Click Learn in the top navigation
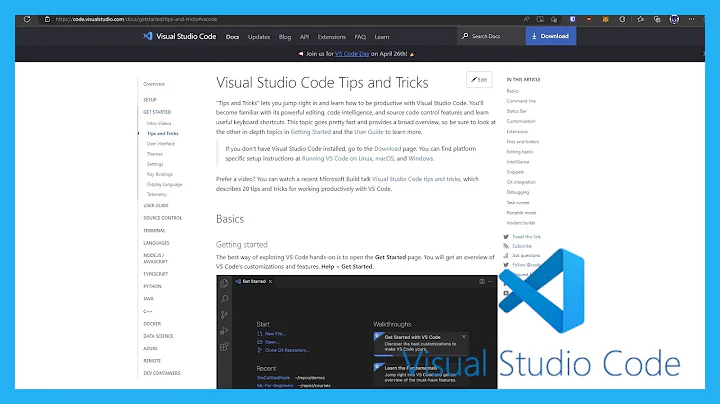Viewport: 720px width, 404px height. pos(382,37)
